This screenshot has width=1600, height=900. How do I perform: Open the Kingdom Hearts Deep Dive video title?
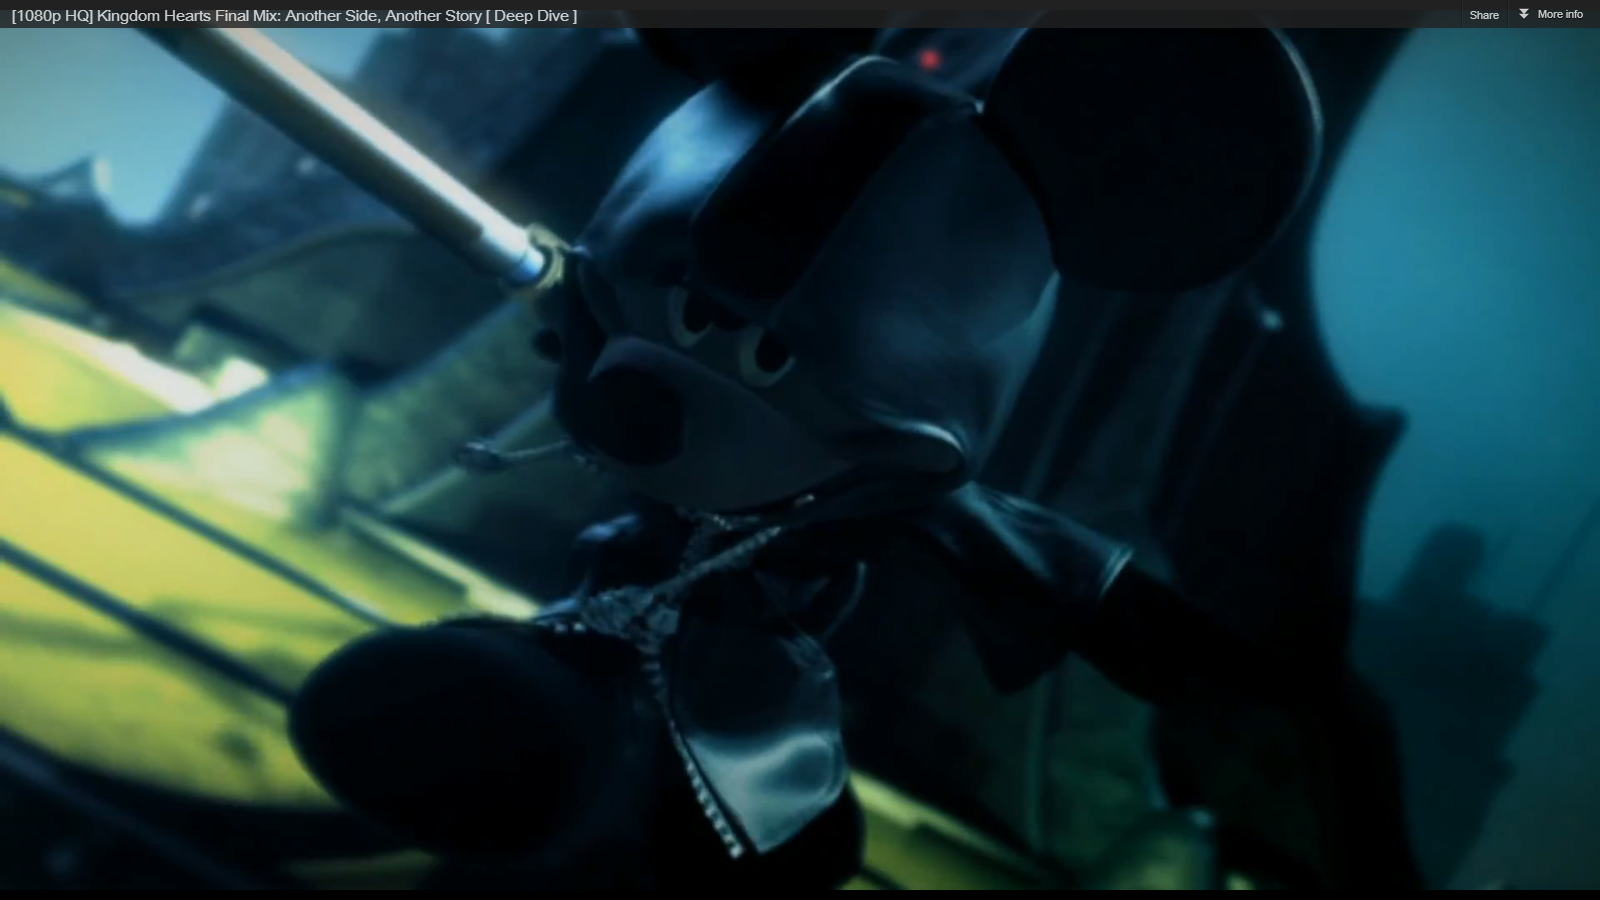(294, 15)
